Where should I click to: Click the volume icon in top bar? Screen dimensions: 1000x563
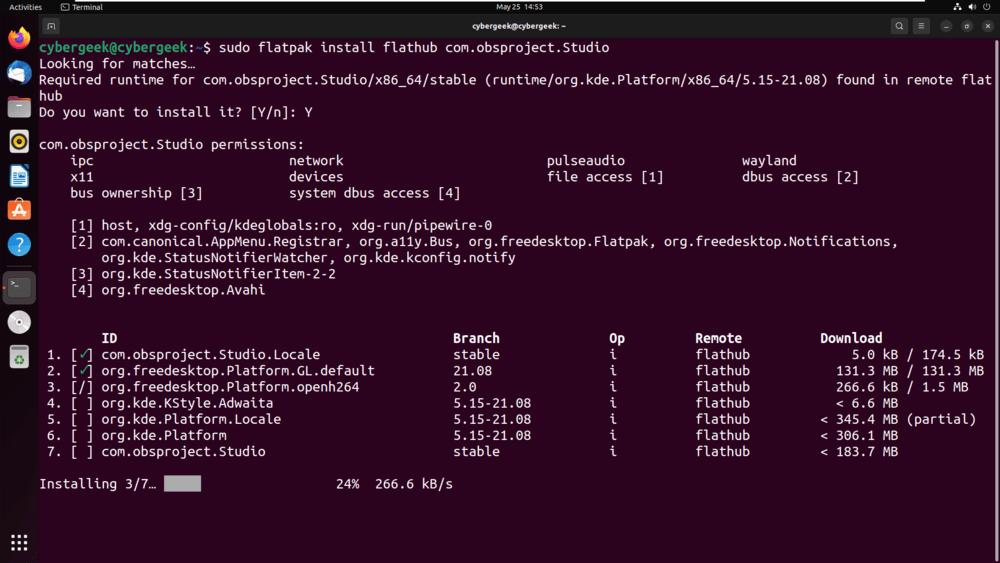tap(972, 7)
